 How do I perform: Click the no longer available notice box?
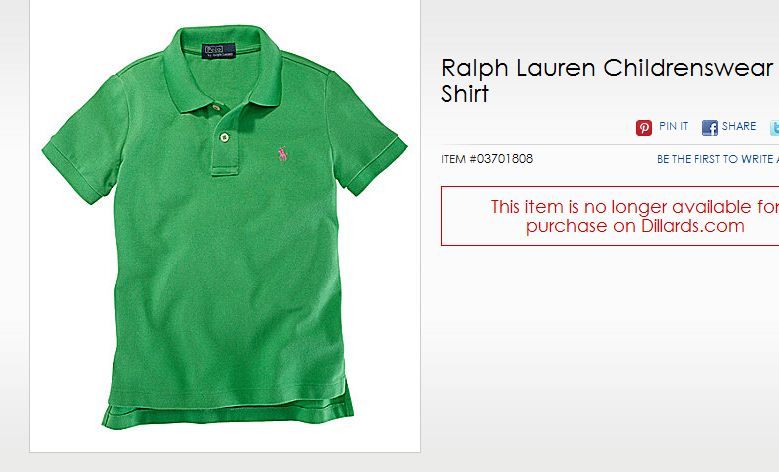610,216
